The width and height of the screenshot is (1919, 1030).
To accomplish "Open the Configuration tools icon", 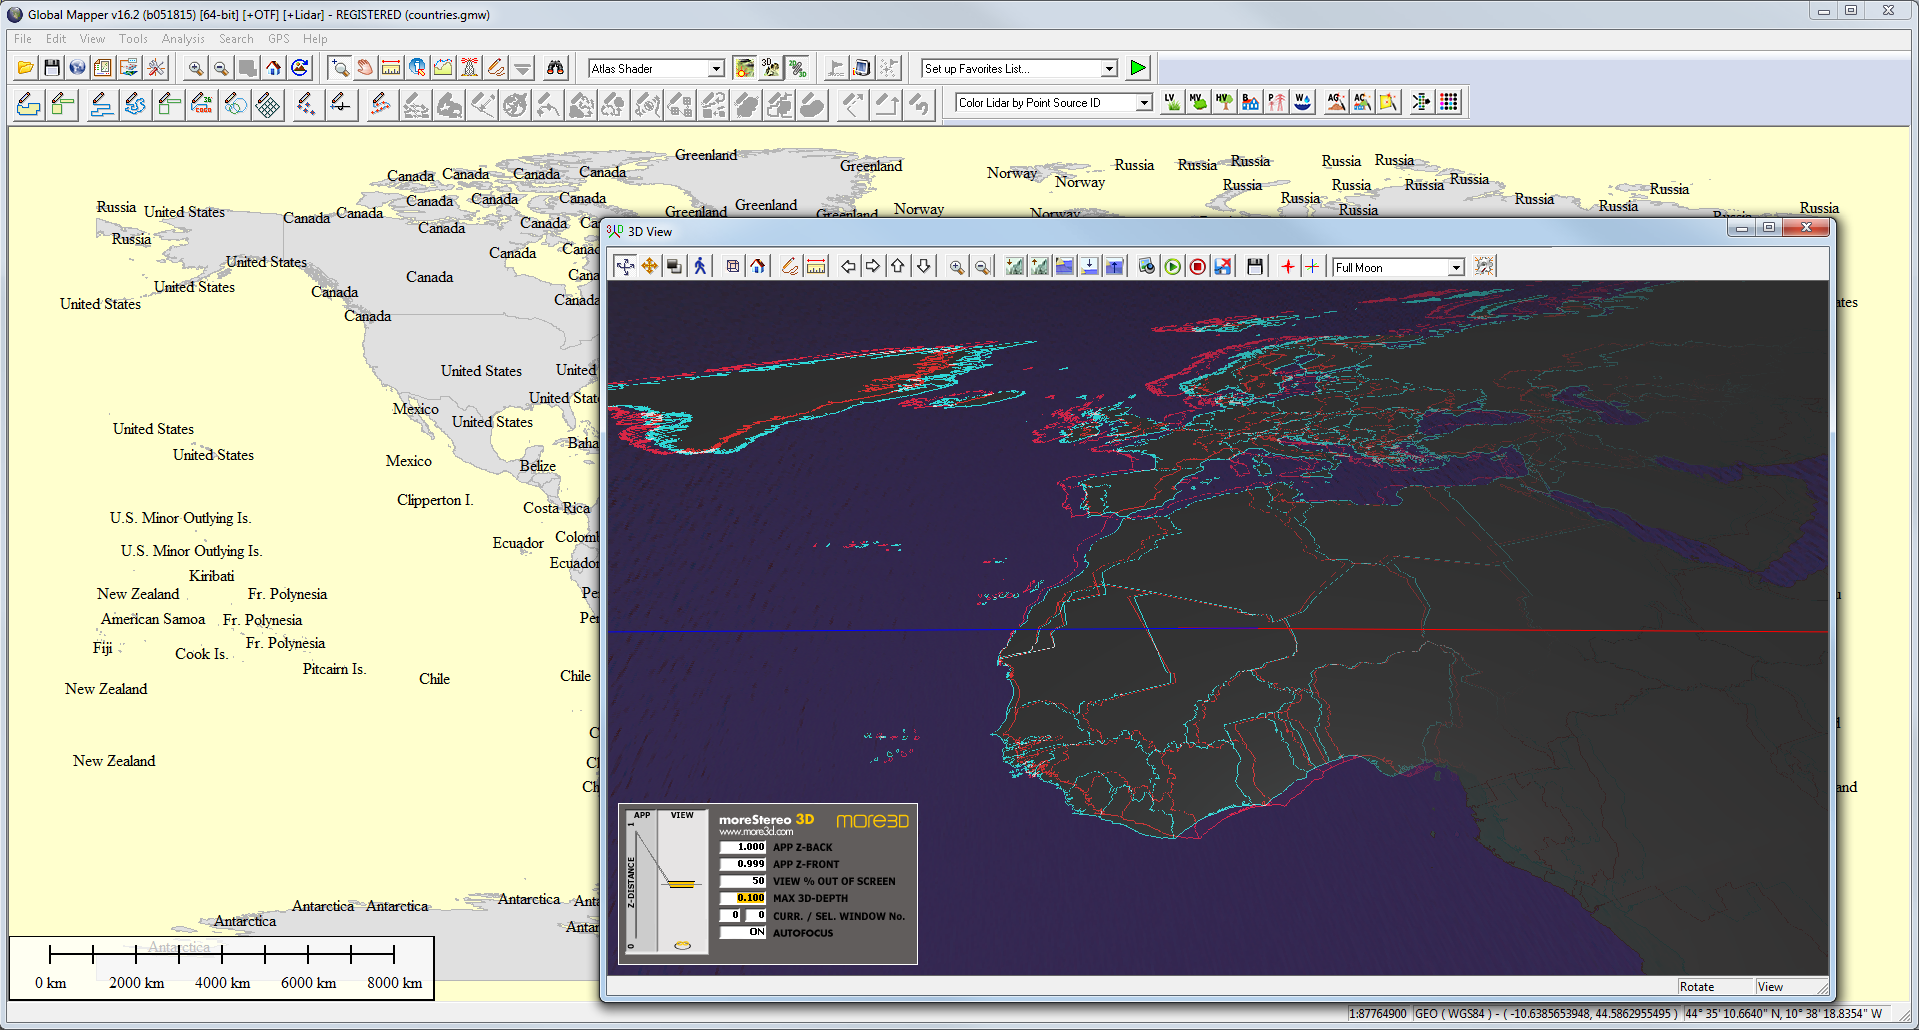I will click(x=156, y=68).
